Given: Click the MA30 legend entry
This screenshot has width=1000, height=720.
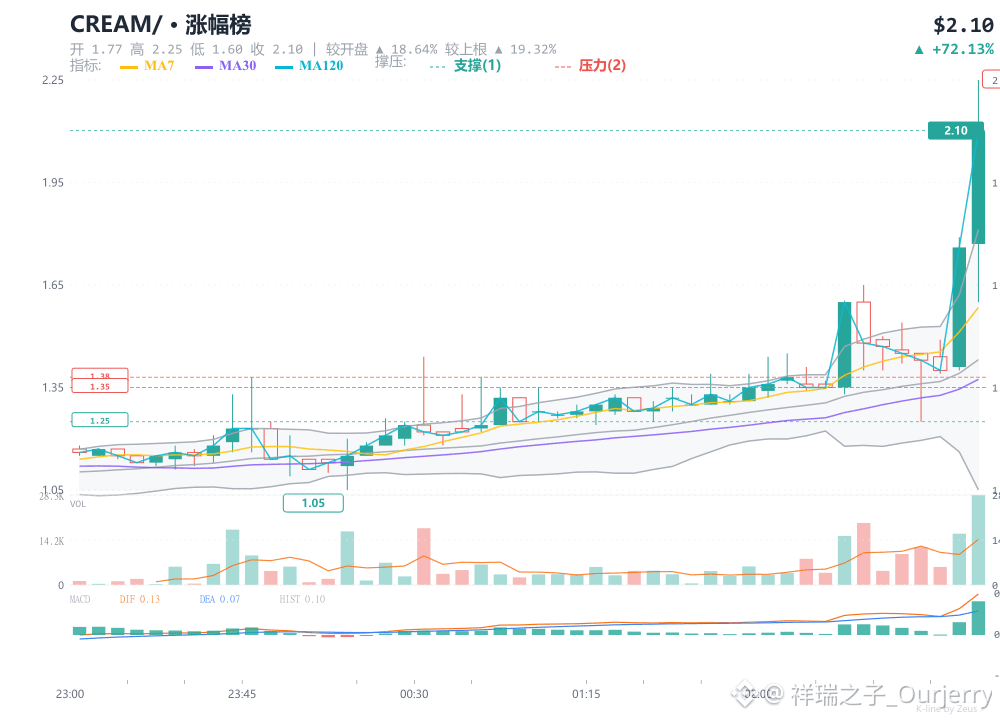Looking at the screenshot, I should [226, 66].
